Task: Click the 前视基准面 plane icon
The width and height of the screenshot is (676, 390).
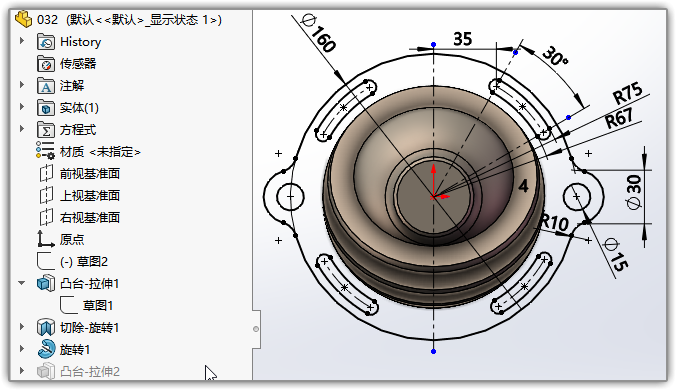Action: coord(46,174)
